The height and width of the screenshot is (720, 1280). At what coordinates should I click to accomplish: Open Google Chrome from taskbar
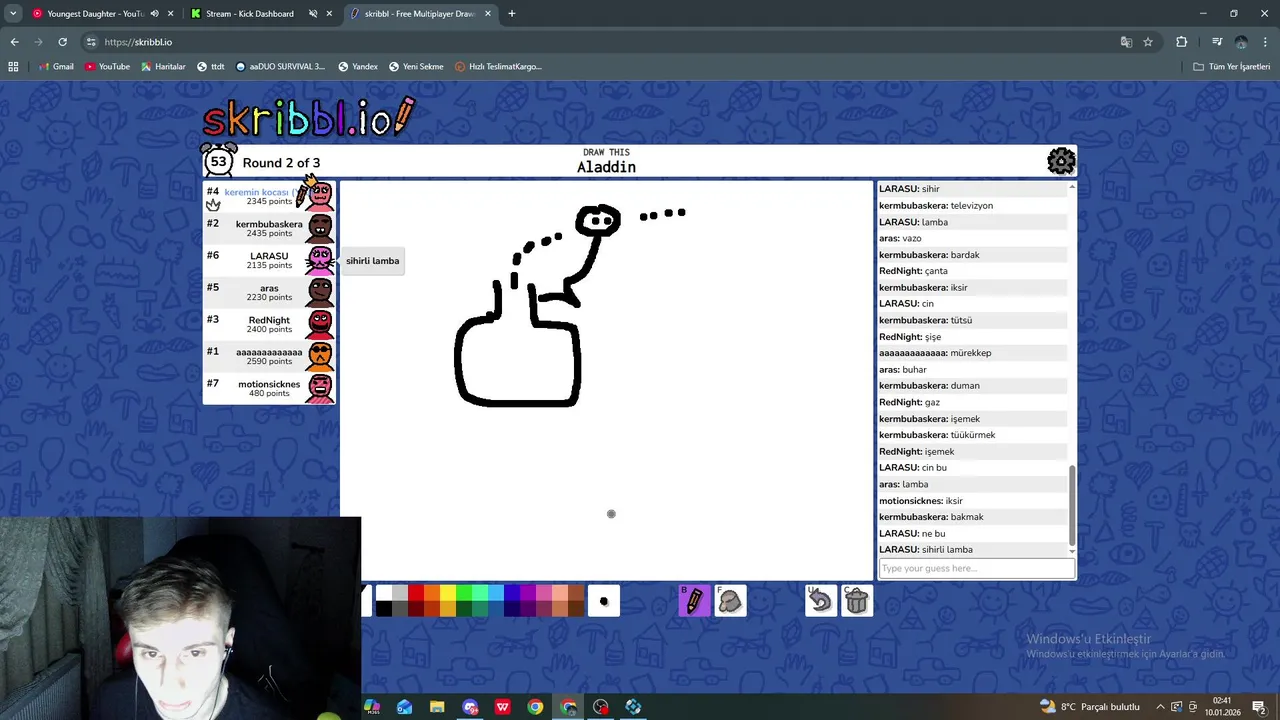[x=536, y=707]
